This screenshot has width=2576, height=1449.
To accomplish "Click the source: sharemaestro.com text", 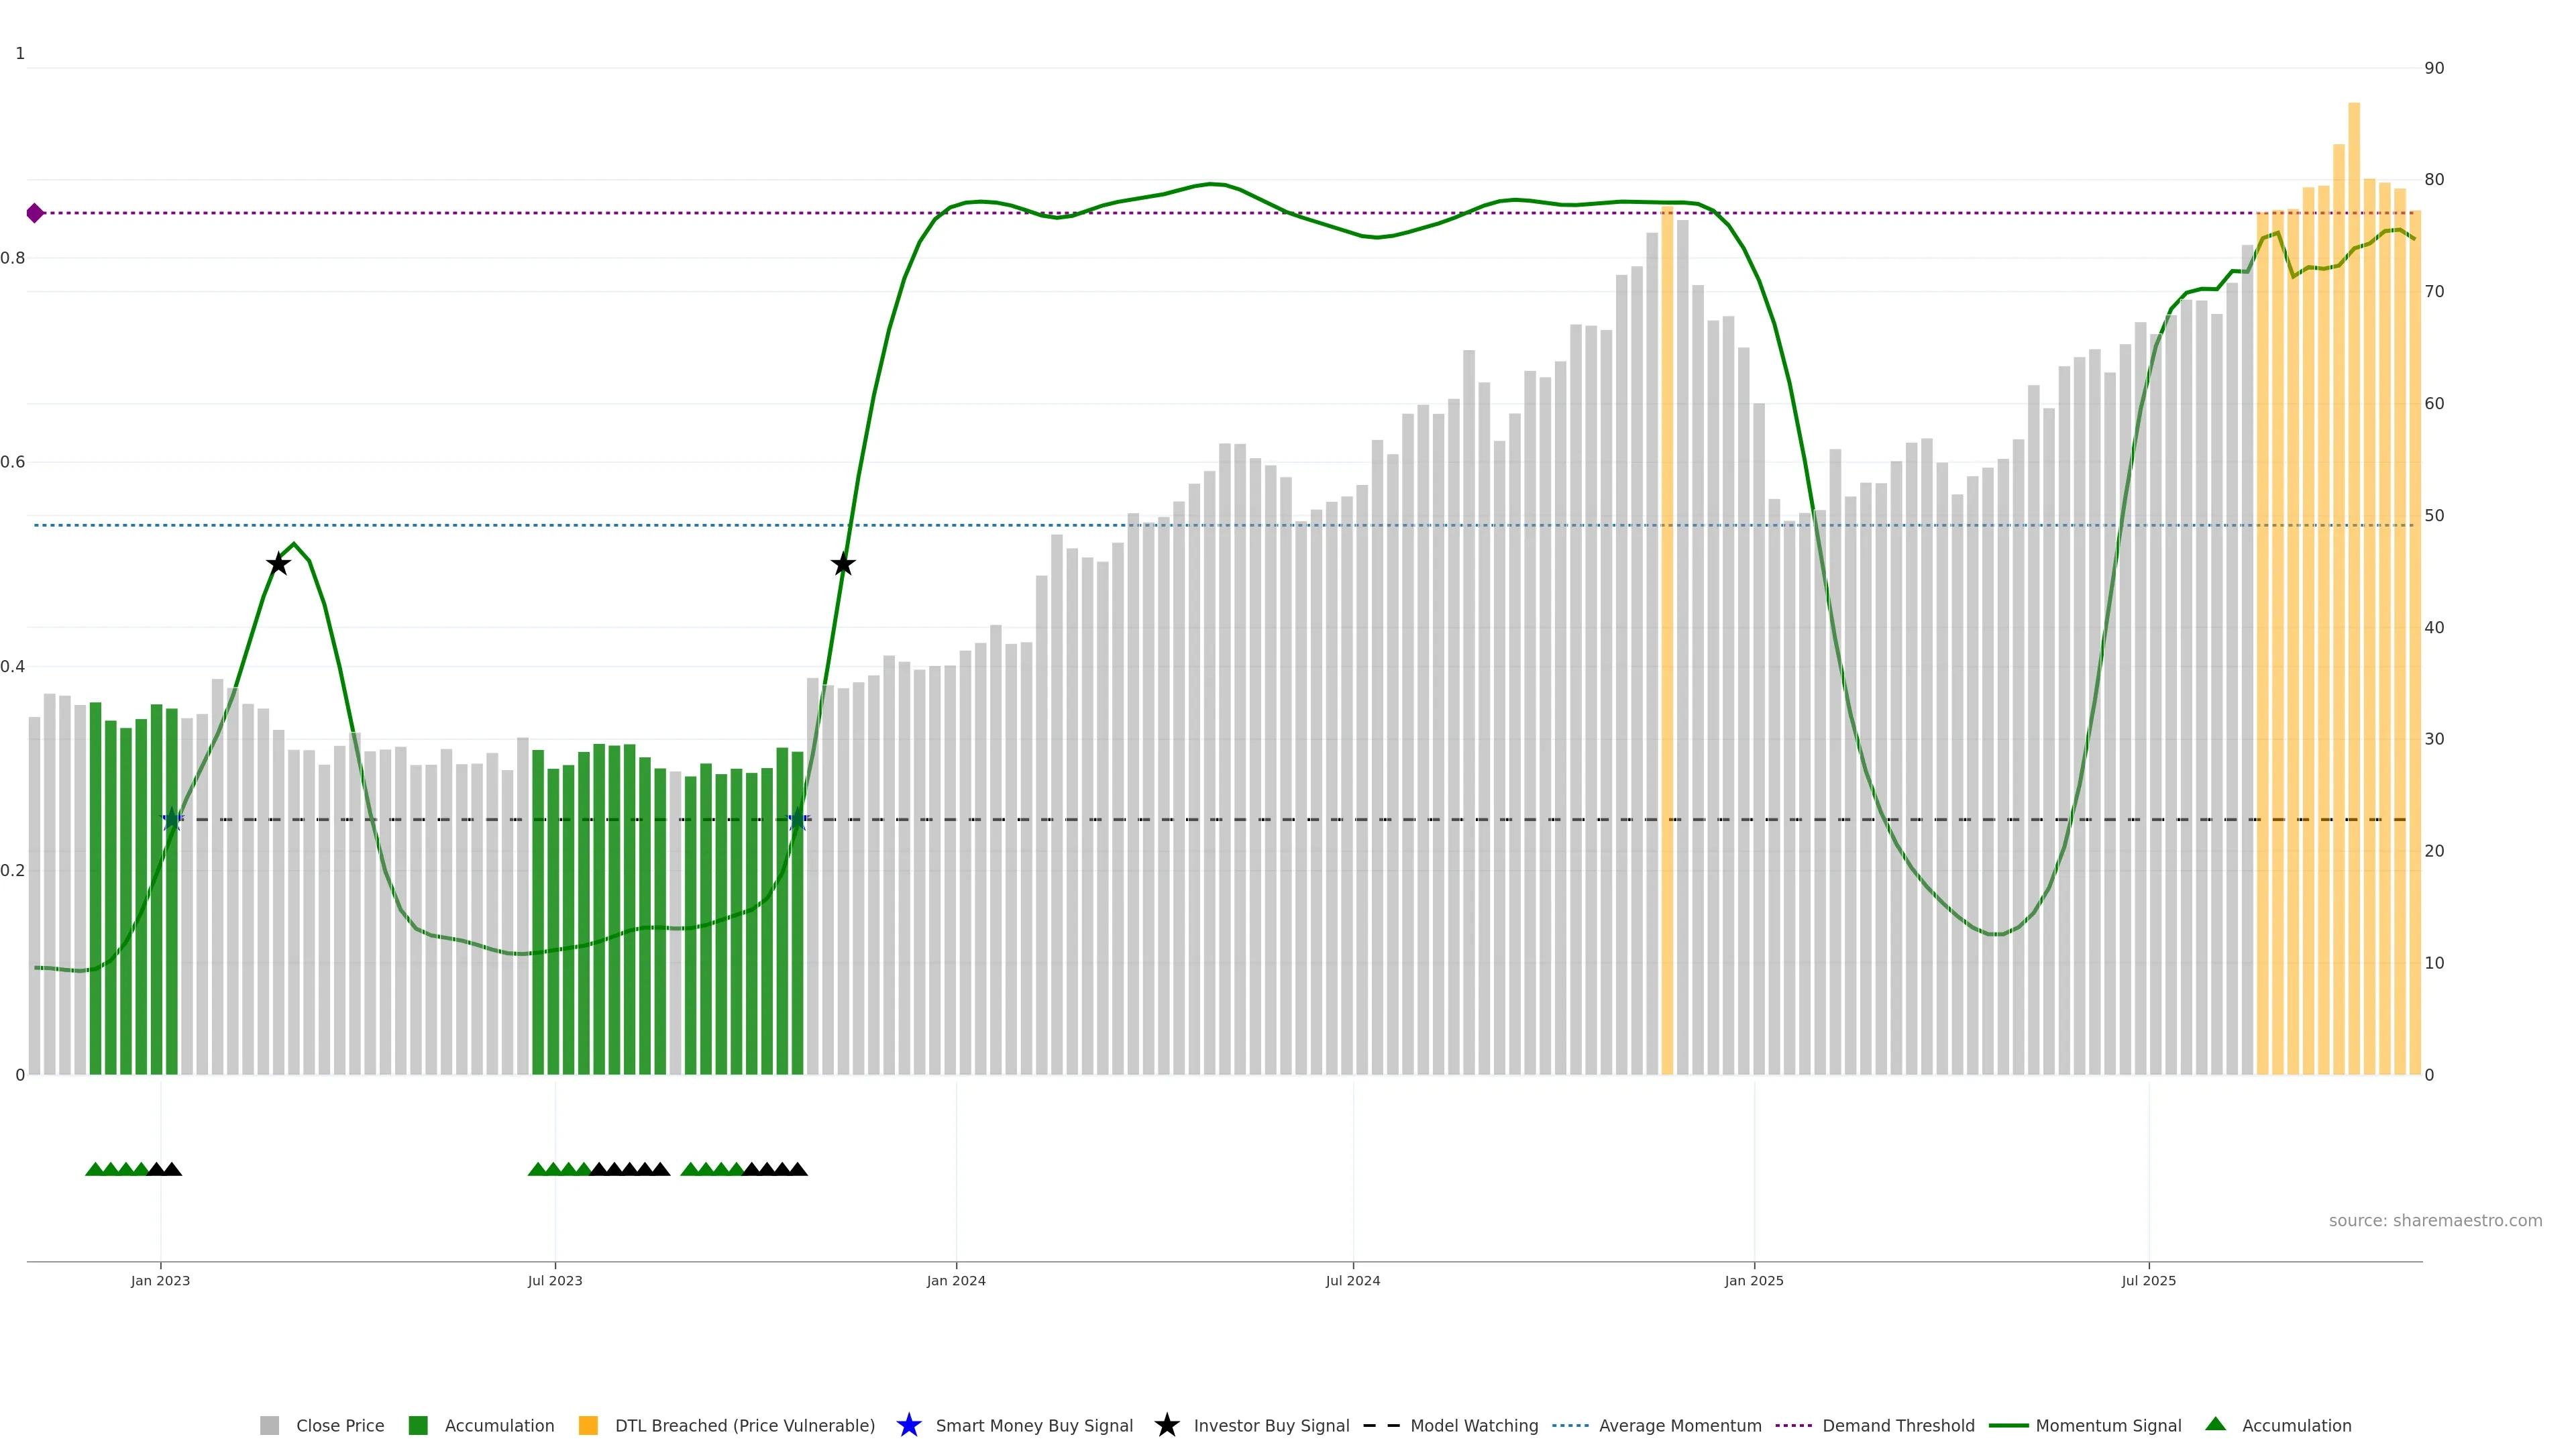I will pyautogui.click(x=2435, y=1221).
